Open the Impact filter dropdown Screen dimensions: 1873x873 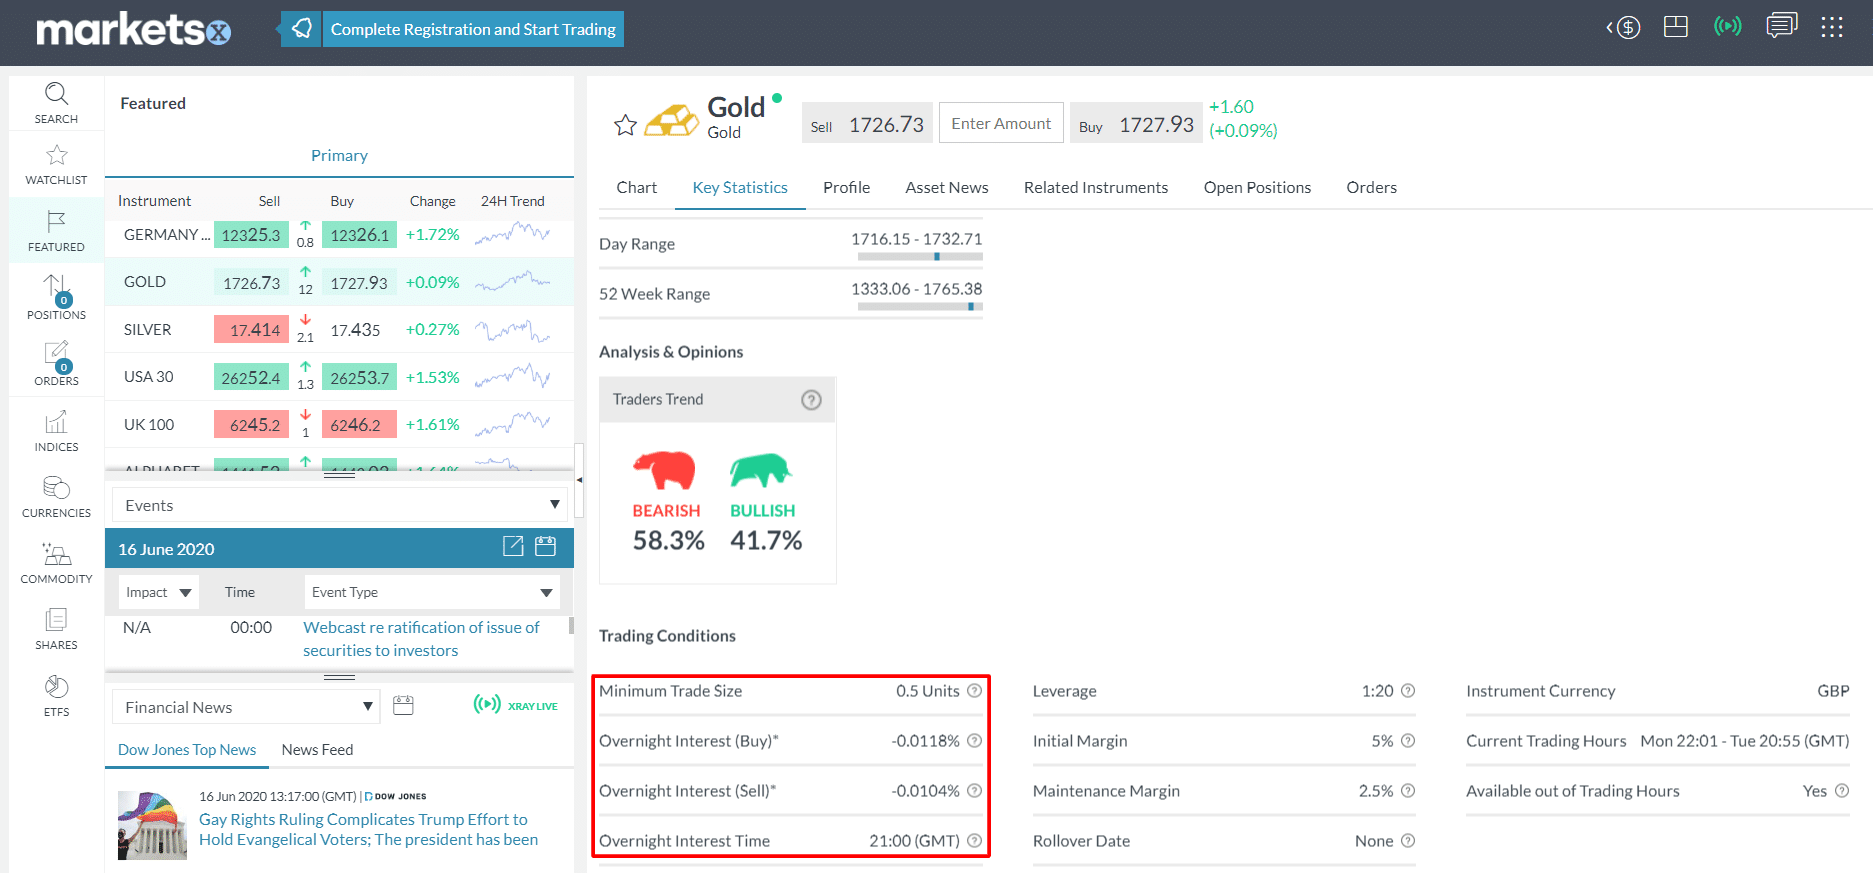pyautogui.click(x=158, y=592)
